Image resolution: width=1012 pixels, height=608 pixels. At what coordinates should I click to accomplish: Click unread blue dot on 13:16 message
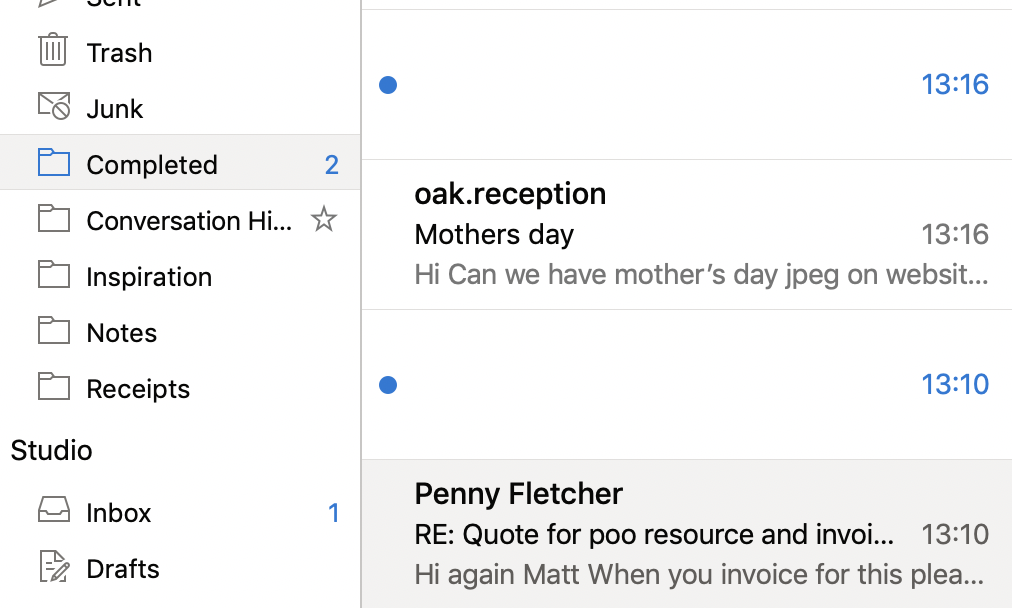point(389,85)
